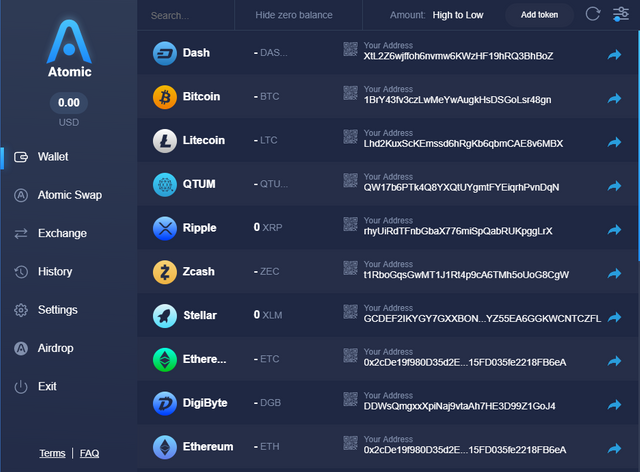Select the Dash address XtL2Z6wjf...

click(458, 56)
